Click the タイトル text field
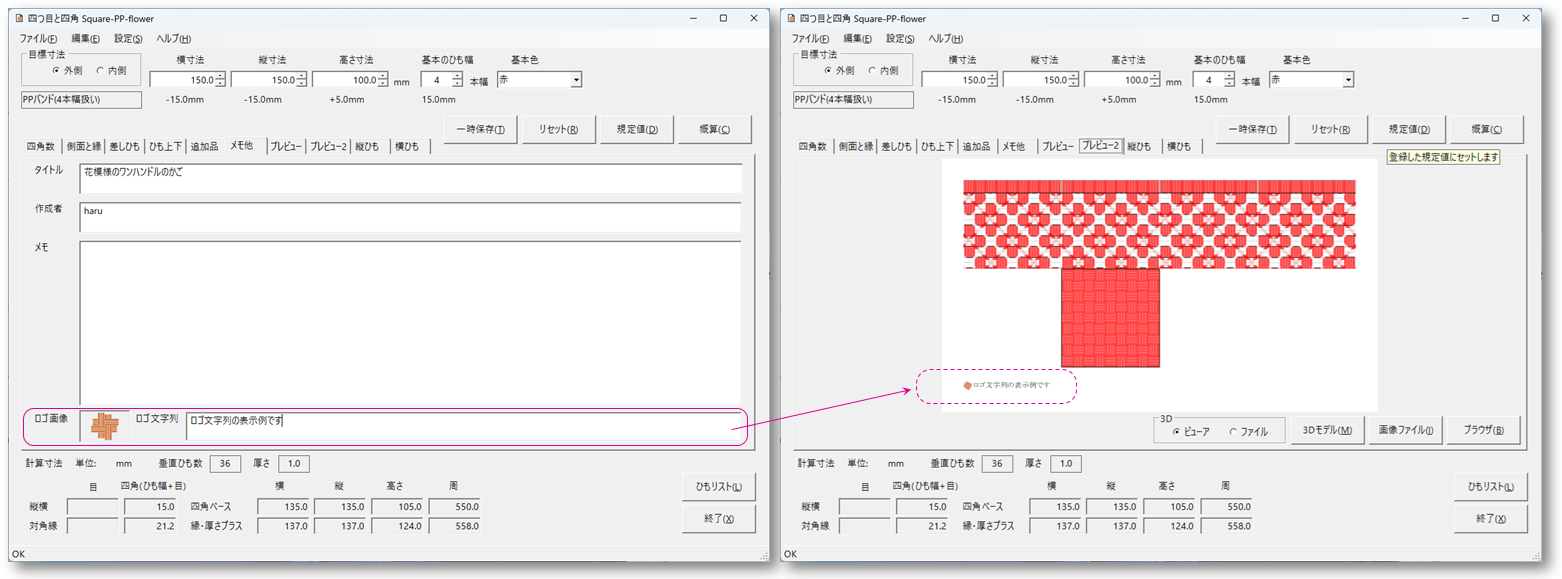The height and width of the screenshot is (579, 1562). coord(410,178)
